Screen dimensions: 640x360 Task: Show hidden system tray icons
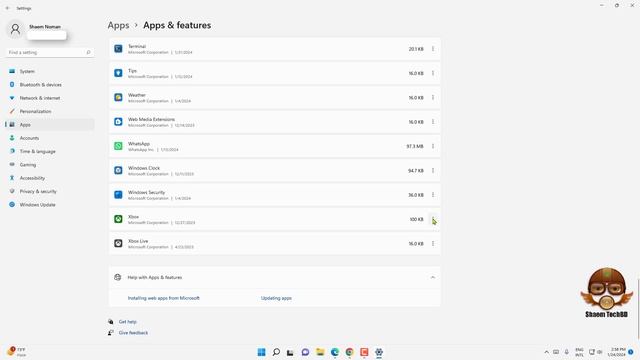[547, 352]
